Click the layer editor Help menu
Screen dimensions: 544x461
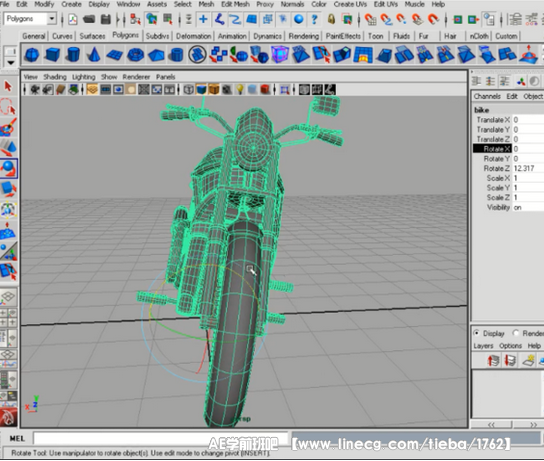point(534,345)
